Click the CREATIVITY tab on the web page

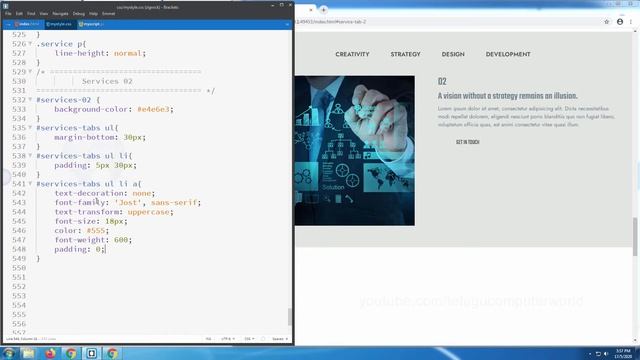[x=352, y=54]
